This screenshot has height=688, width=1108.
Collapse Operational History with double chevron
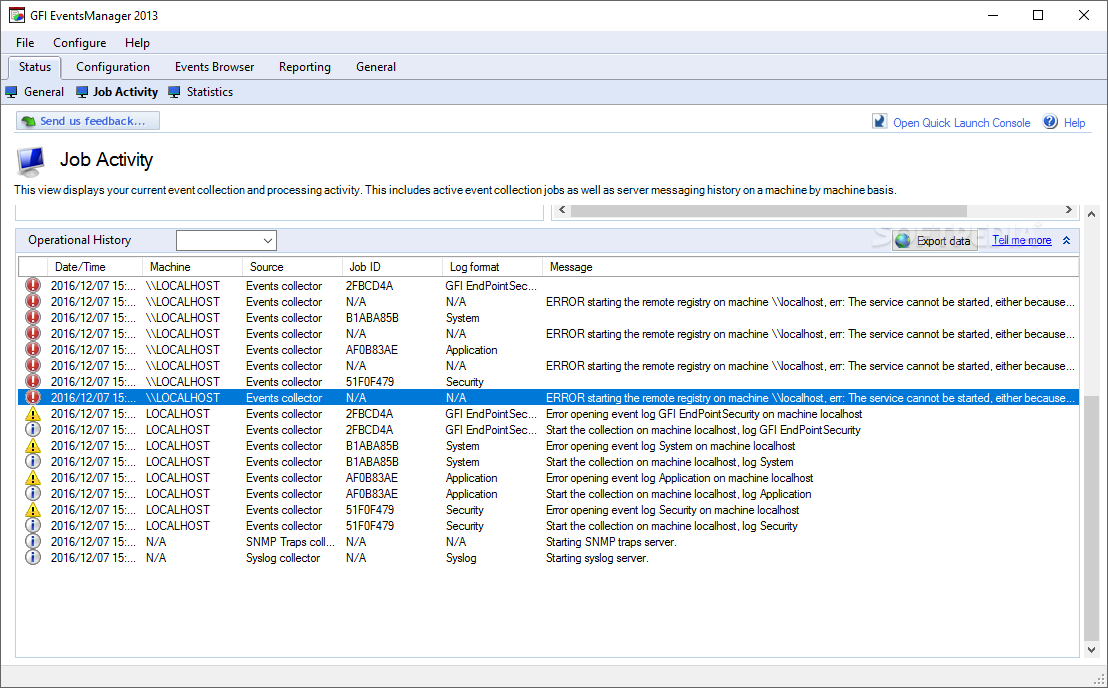click(x=1066, y=241)
